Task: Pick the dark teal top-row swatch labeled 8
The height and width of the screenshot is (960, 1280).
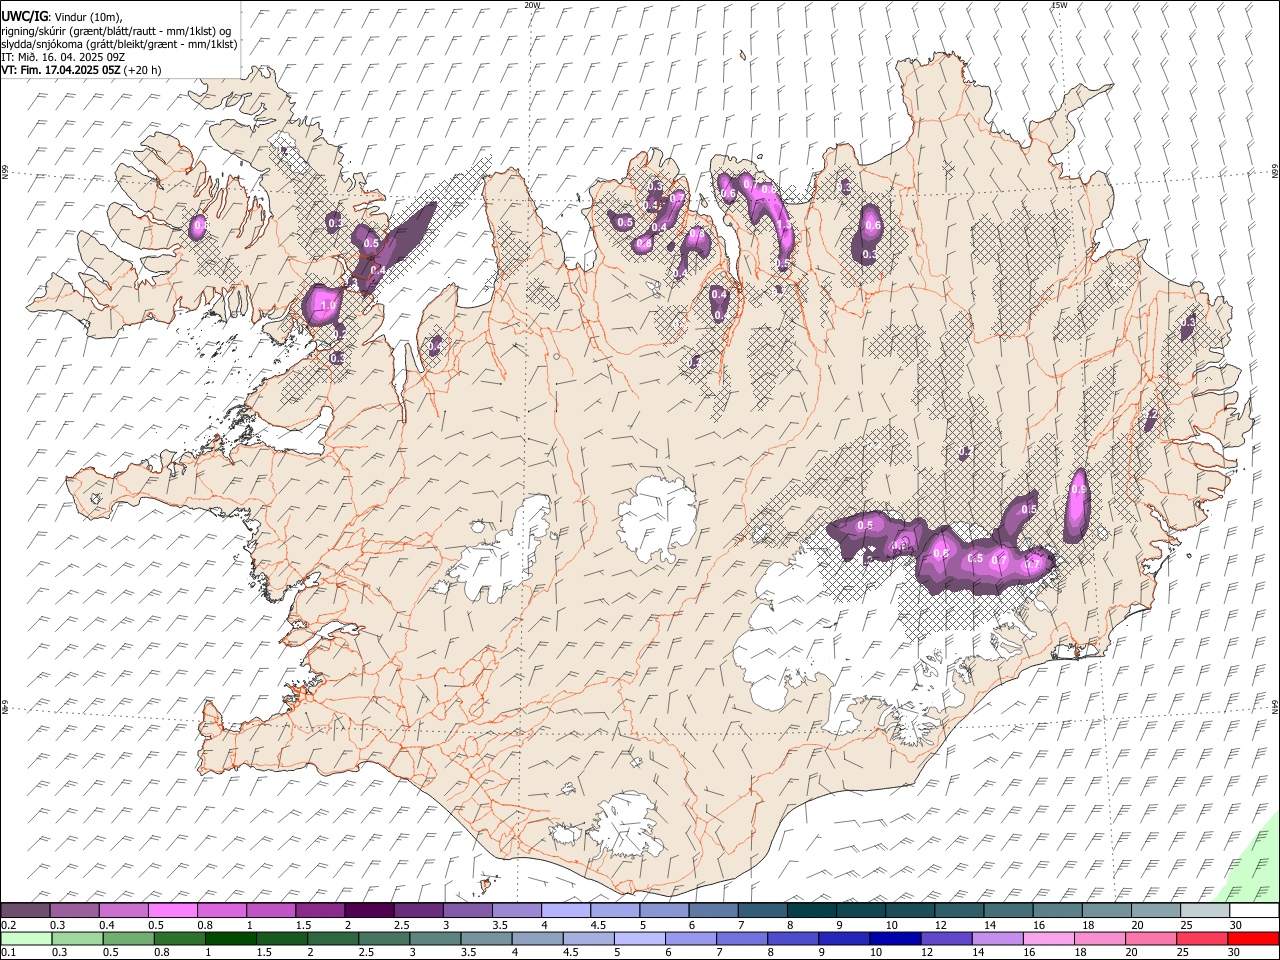Action: (x=811, y=911)
